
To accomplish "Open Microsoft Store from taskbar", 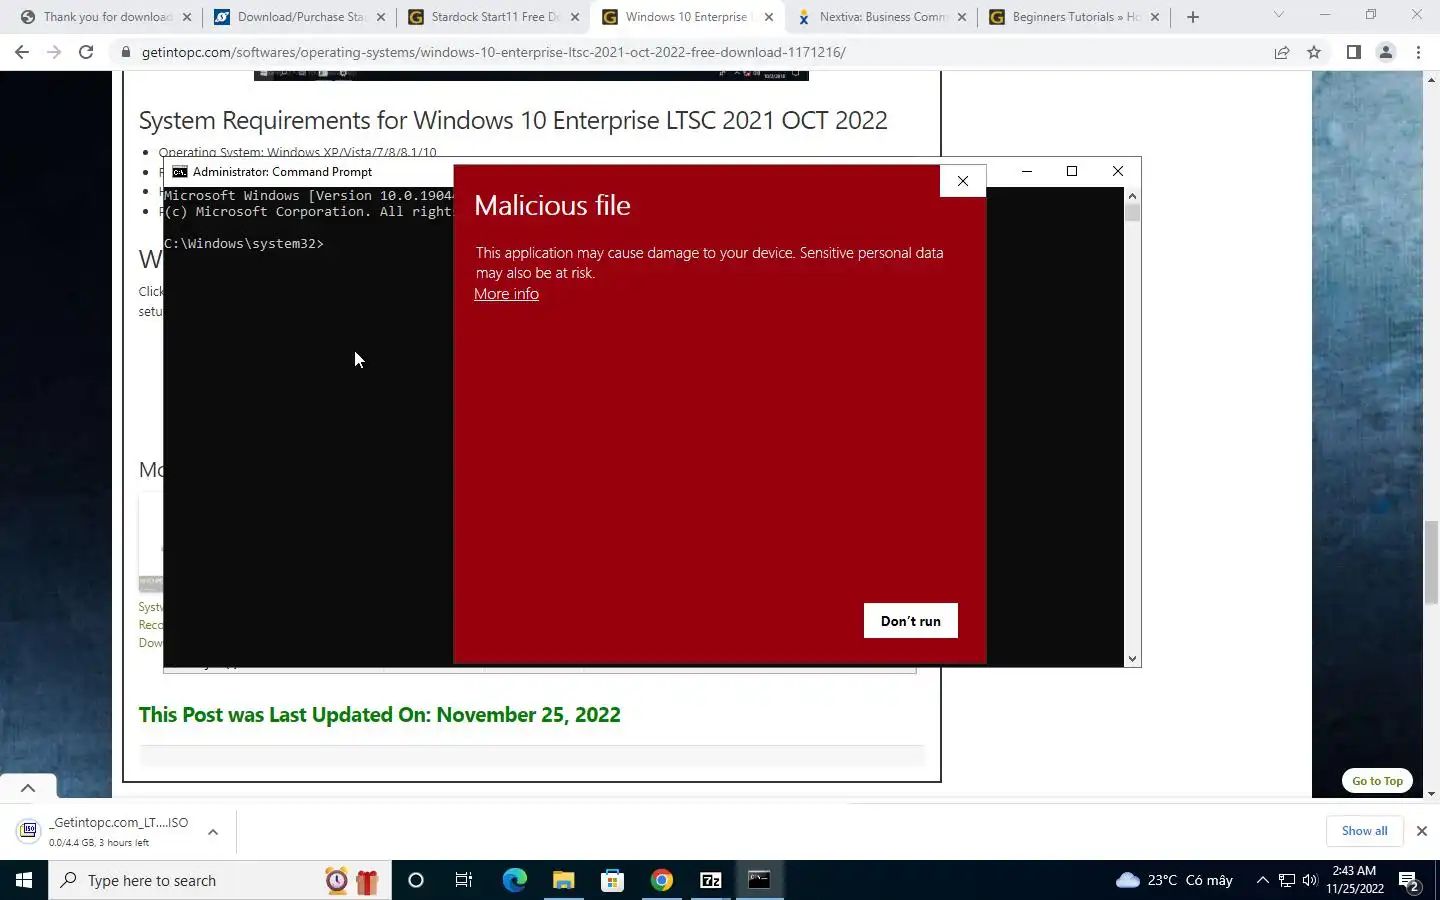I will [612, 880].
